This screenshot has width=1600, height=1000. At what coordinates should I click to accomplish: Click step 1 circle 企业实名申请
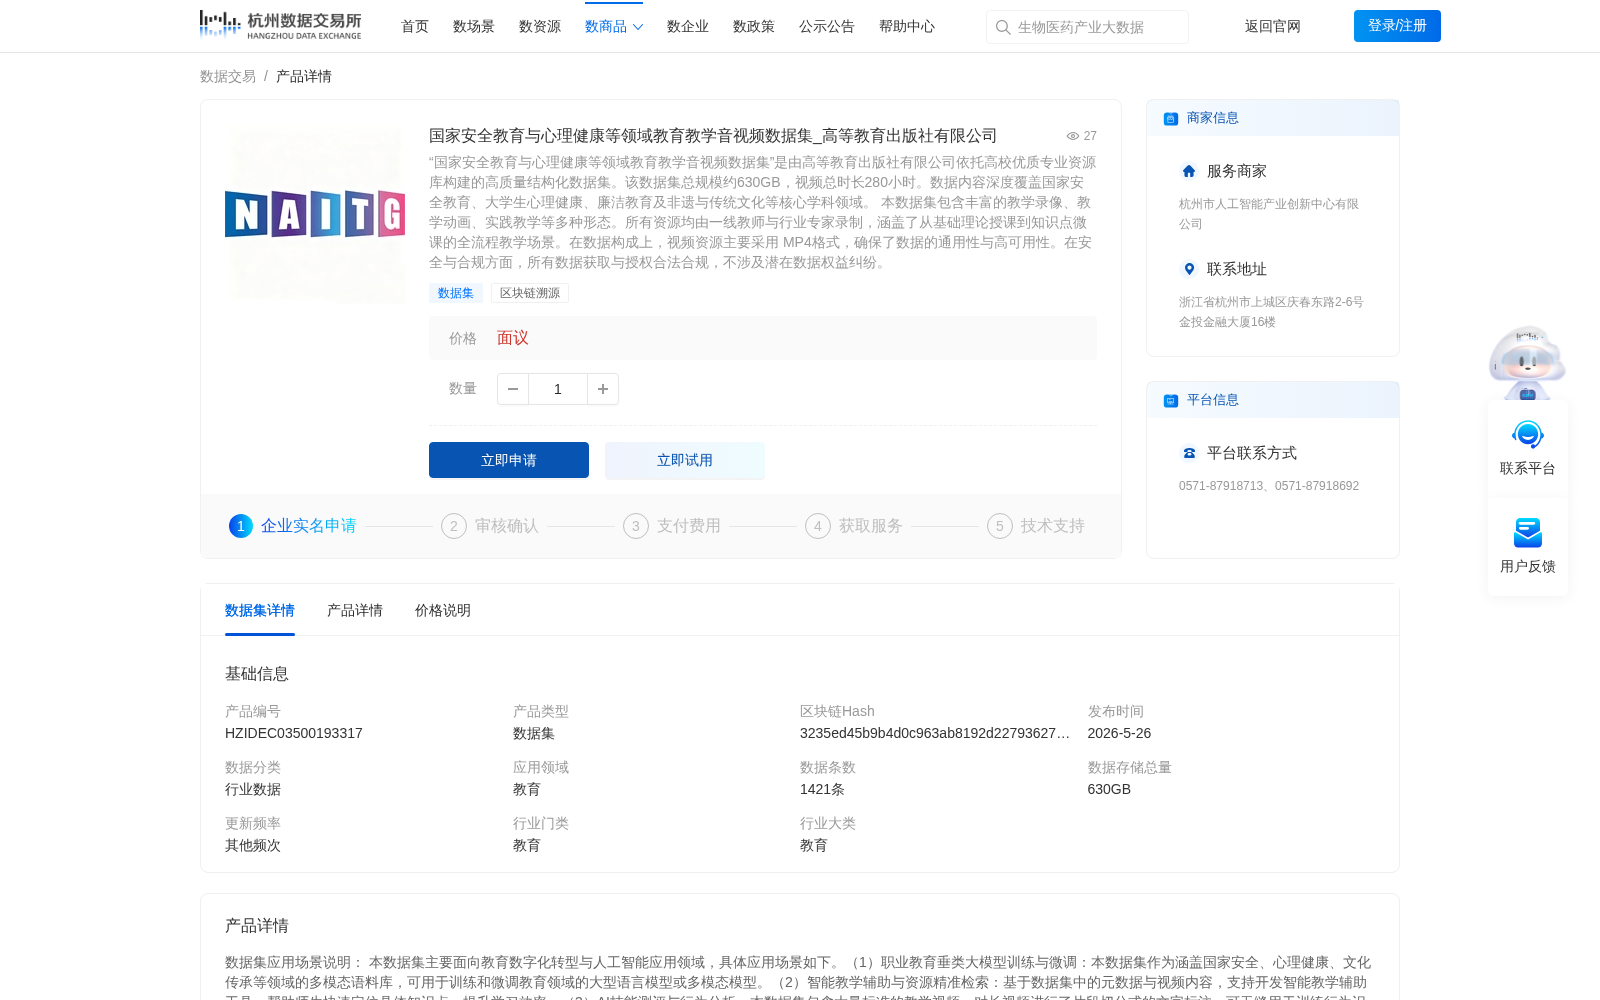coord(241,526)
